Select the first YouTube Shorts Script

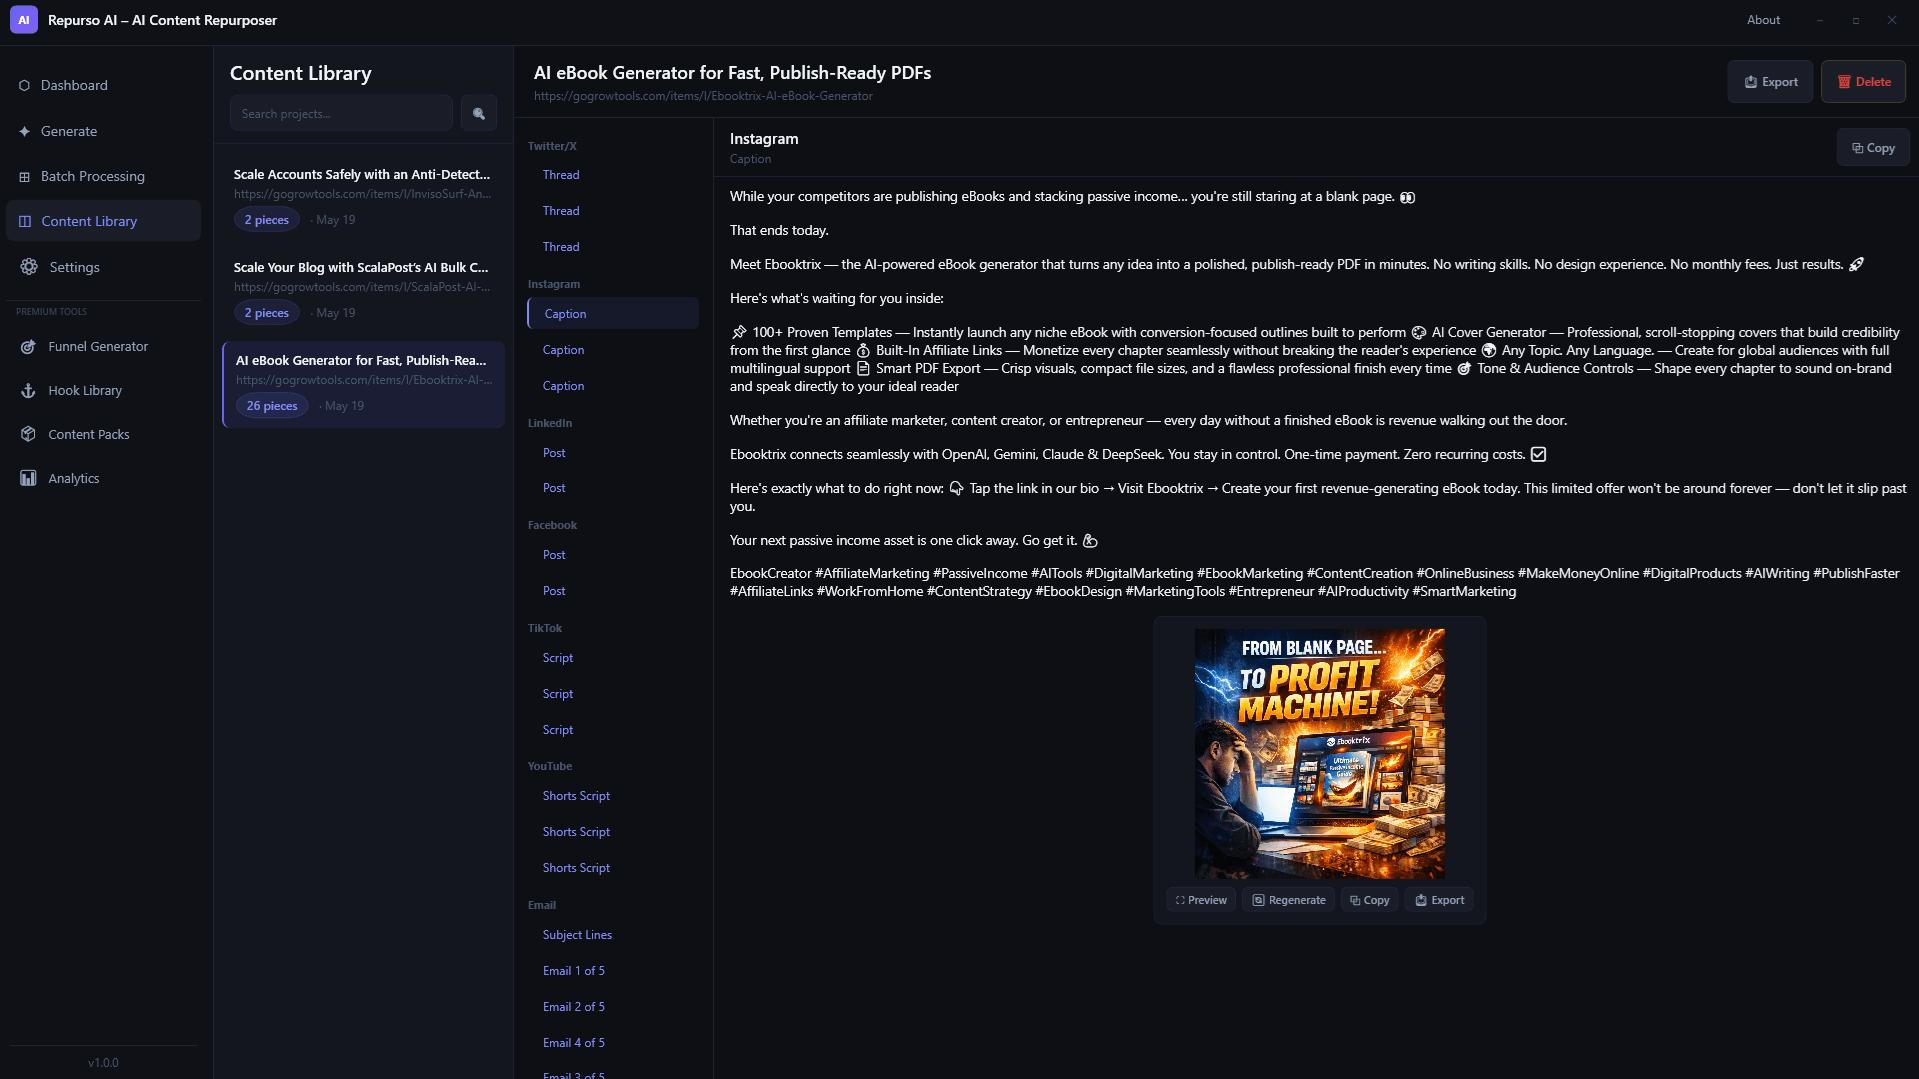pos(612,796)
